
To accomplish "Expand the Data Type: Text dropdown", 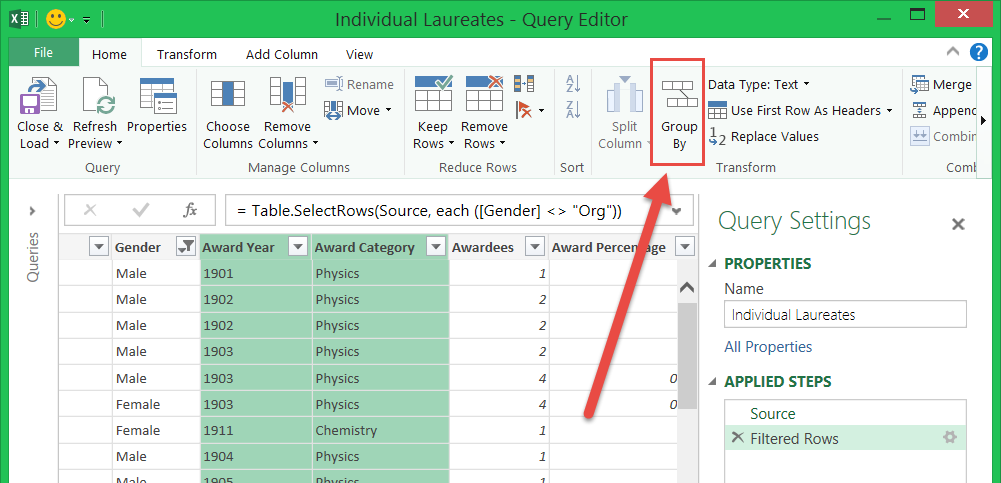I will pos(759,85).
